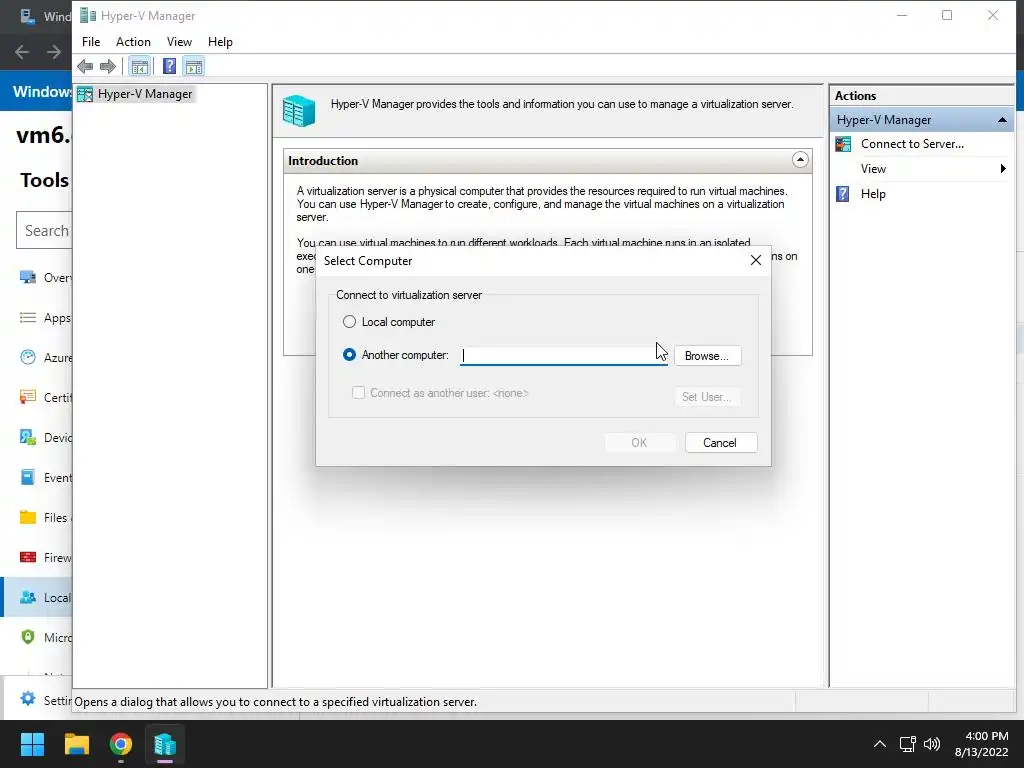Click the Overview icon in background sidebar
Screen dimensions: 1024x768
27,278
